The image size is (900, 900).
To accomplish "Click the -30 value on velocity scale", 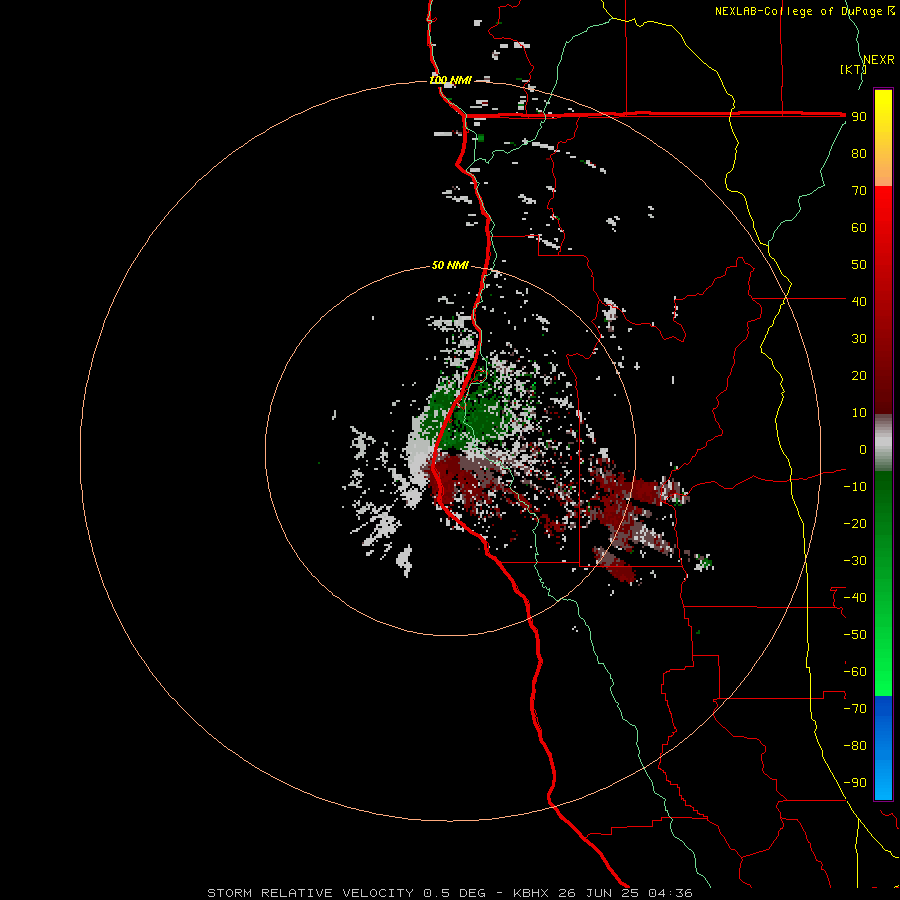I will point(855,561).
